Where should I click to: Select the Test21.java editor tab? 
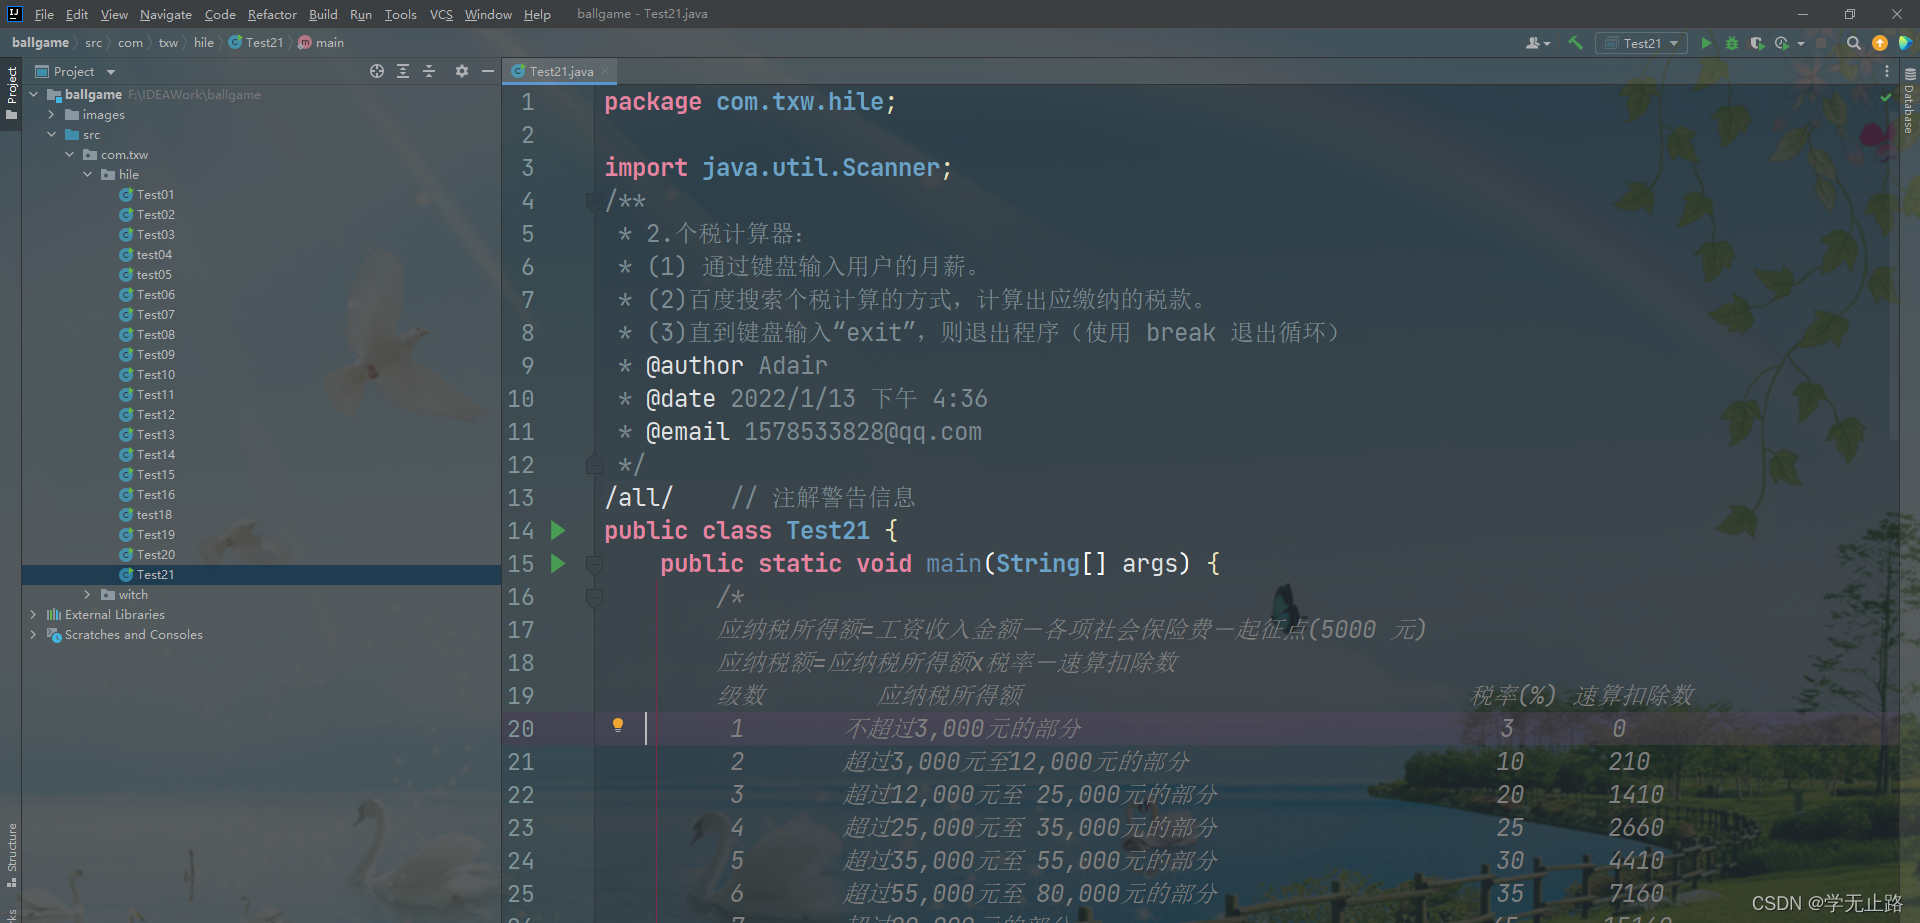pos(560,71)
